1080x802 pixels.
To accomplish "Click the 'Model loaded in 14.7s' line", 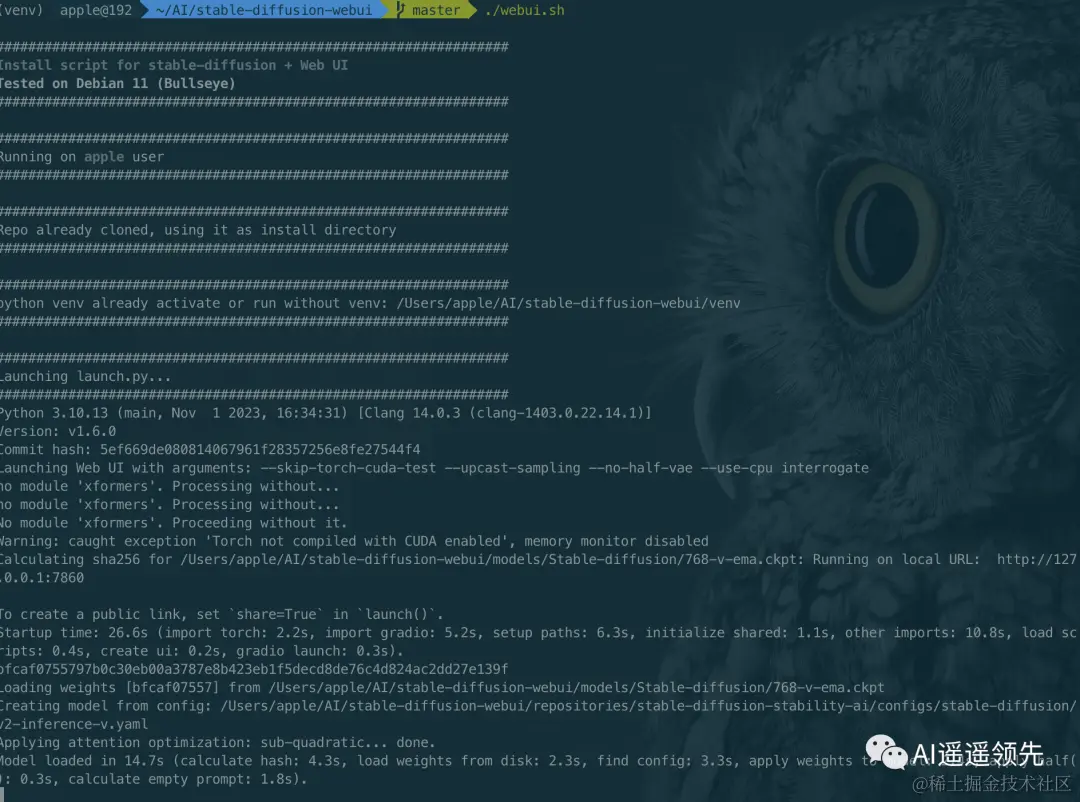I will coord(539,761).
